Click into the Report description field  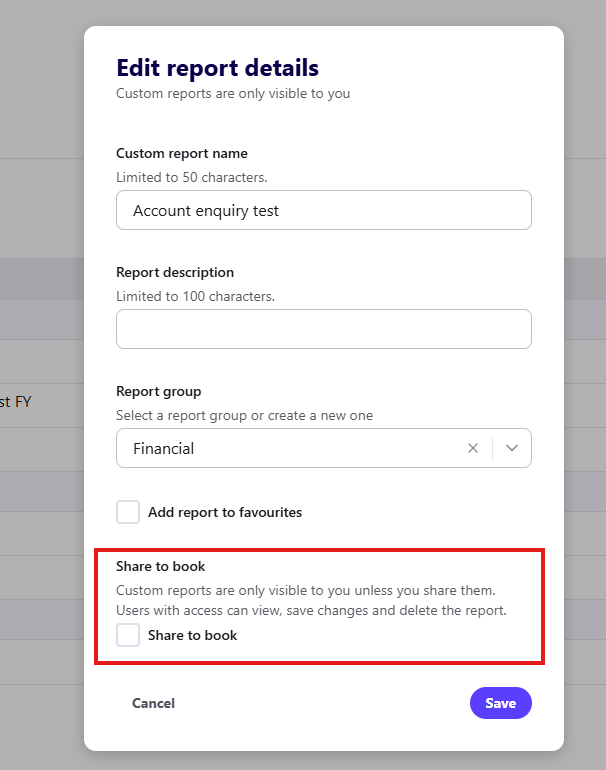(323, 329)
